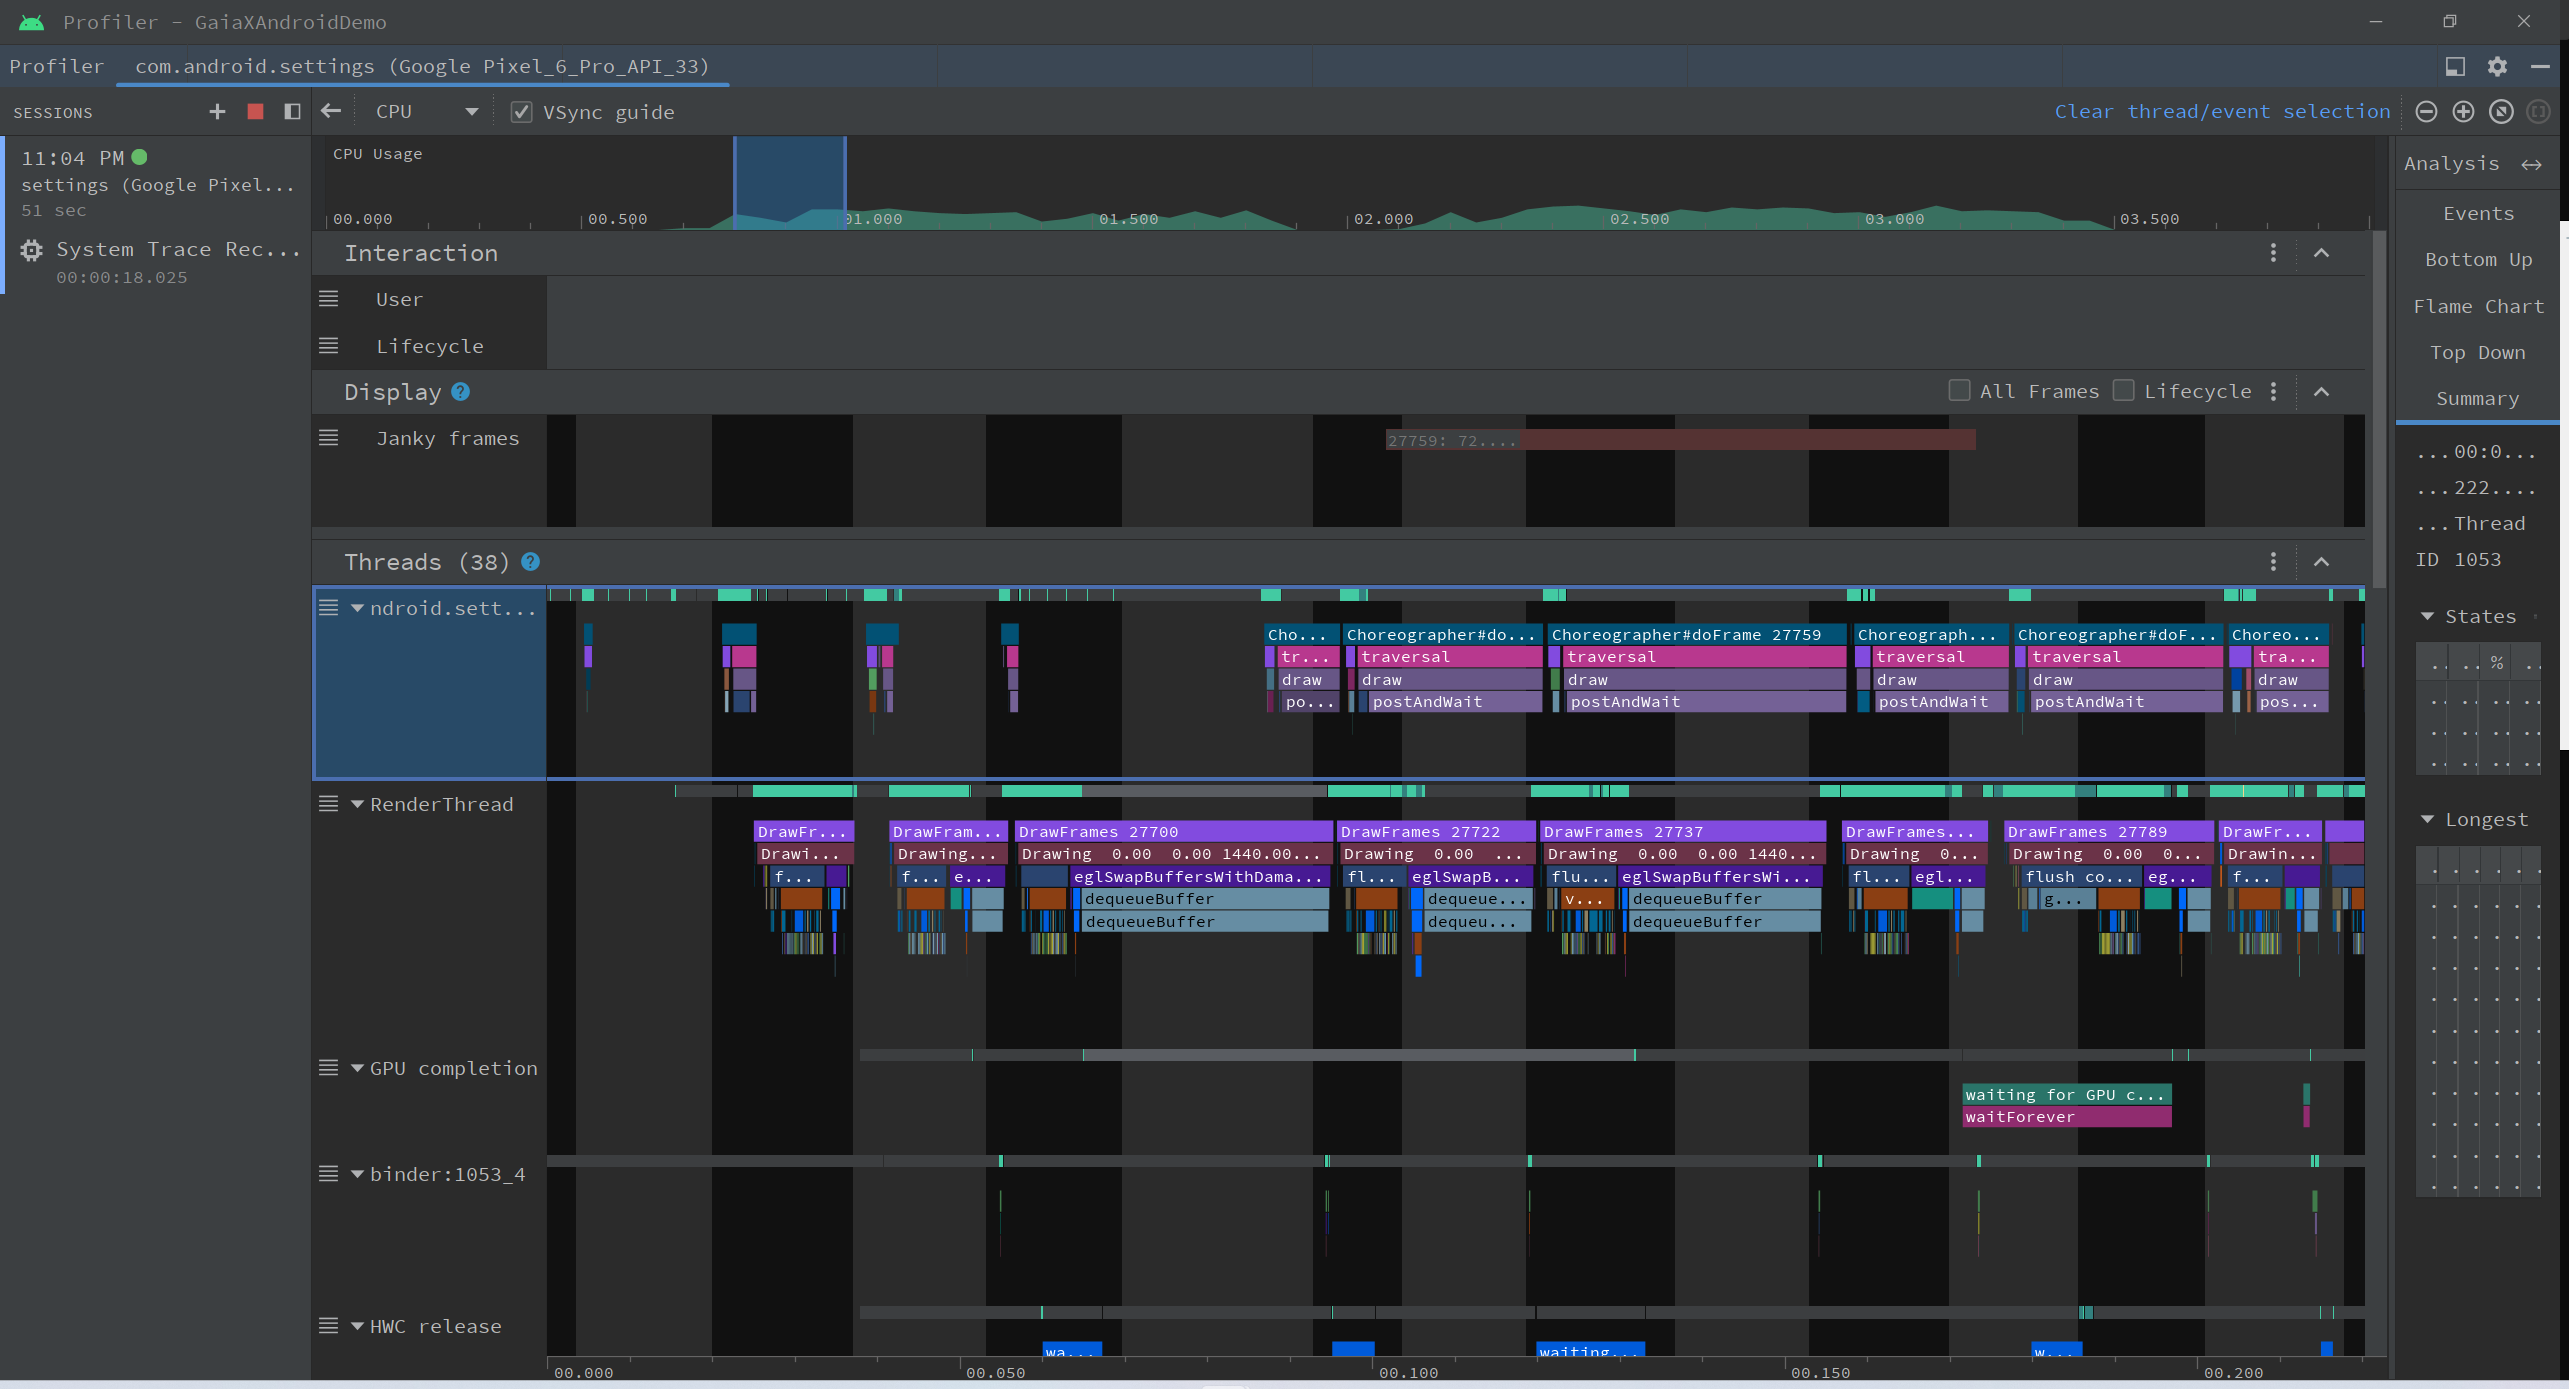Click the drag handle for Janky frames row
Screen dimensions: 2569x1389
click(328, 438)
